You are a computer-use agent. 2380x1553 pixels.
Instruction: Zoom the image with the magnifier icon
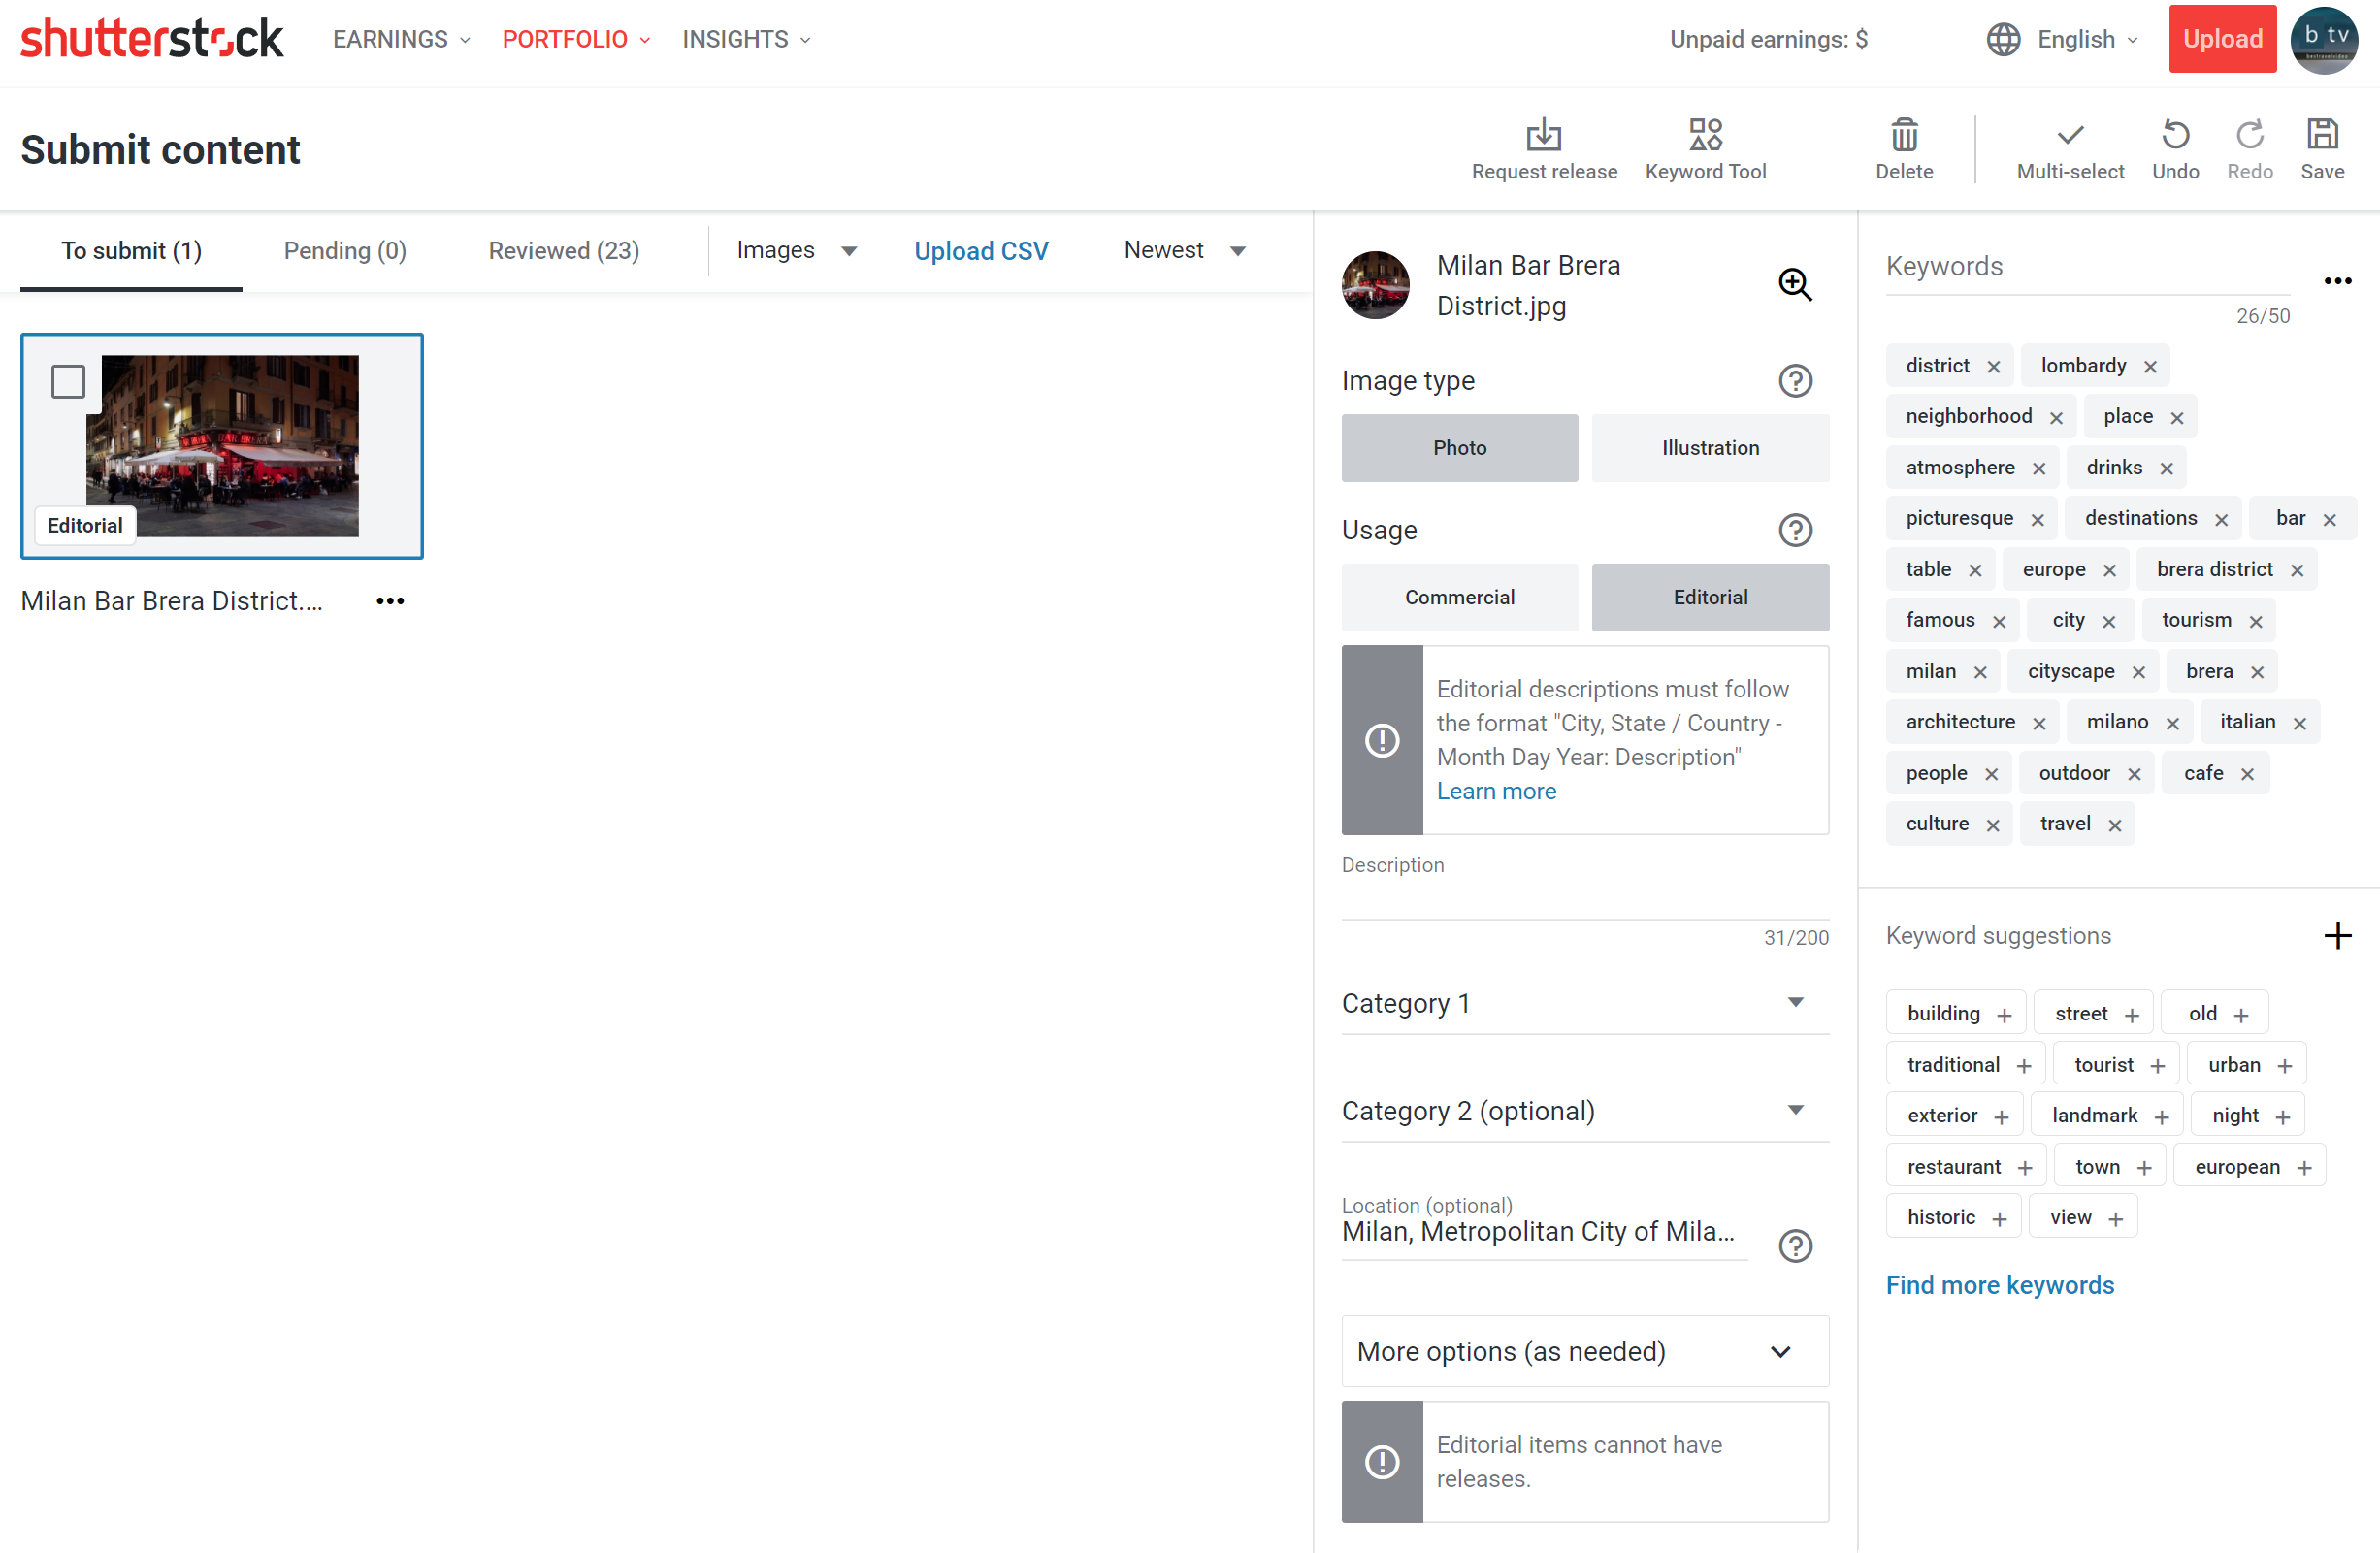tap(1794, 285)
